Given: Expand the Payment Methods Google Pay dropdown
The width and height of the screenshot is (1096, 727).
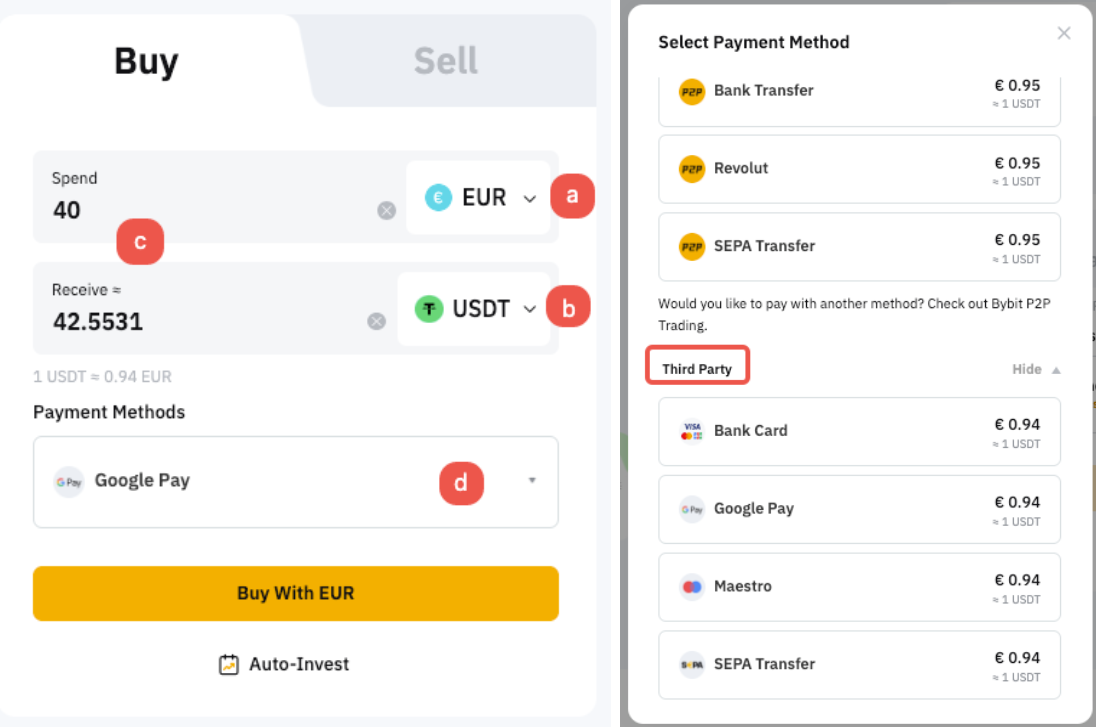Looking at the screenshot, I should point(532,480).
